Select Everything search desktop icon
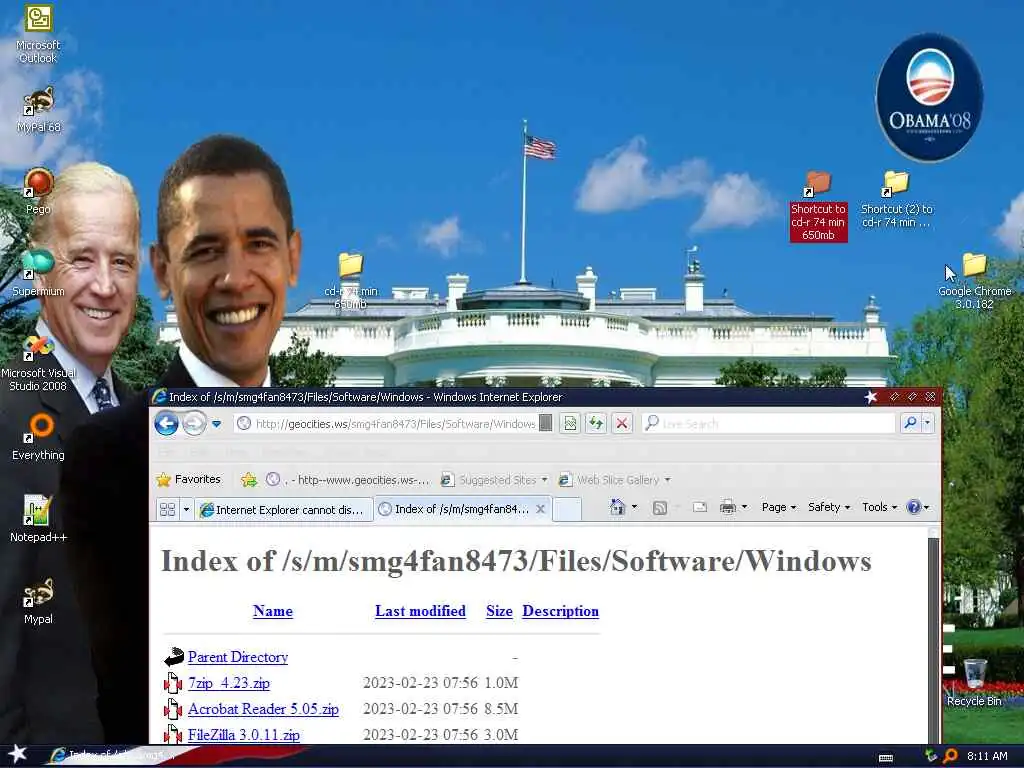The width and height of the screenshot is (1024, 768). (x=38, y=438)
